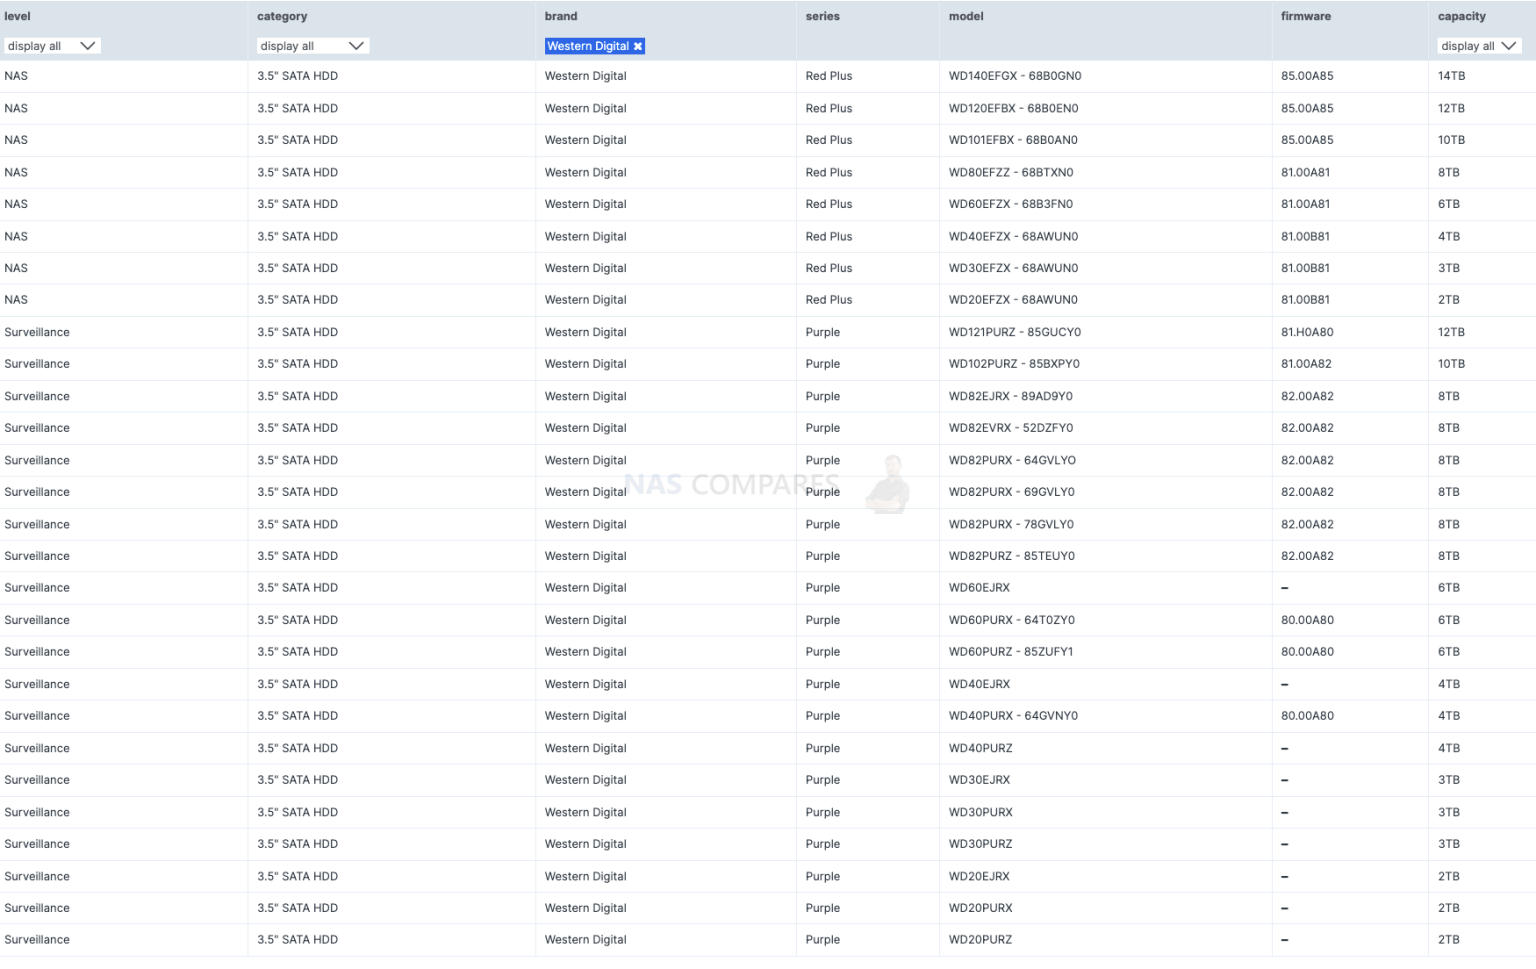
Task: Sort by the firmware column header
Action: (x=1306, y=16)
